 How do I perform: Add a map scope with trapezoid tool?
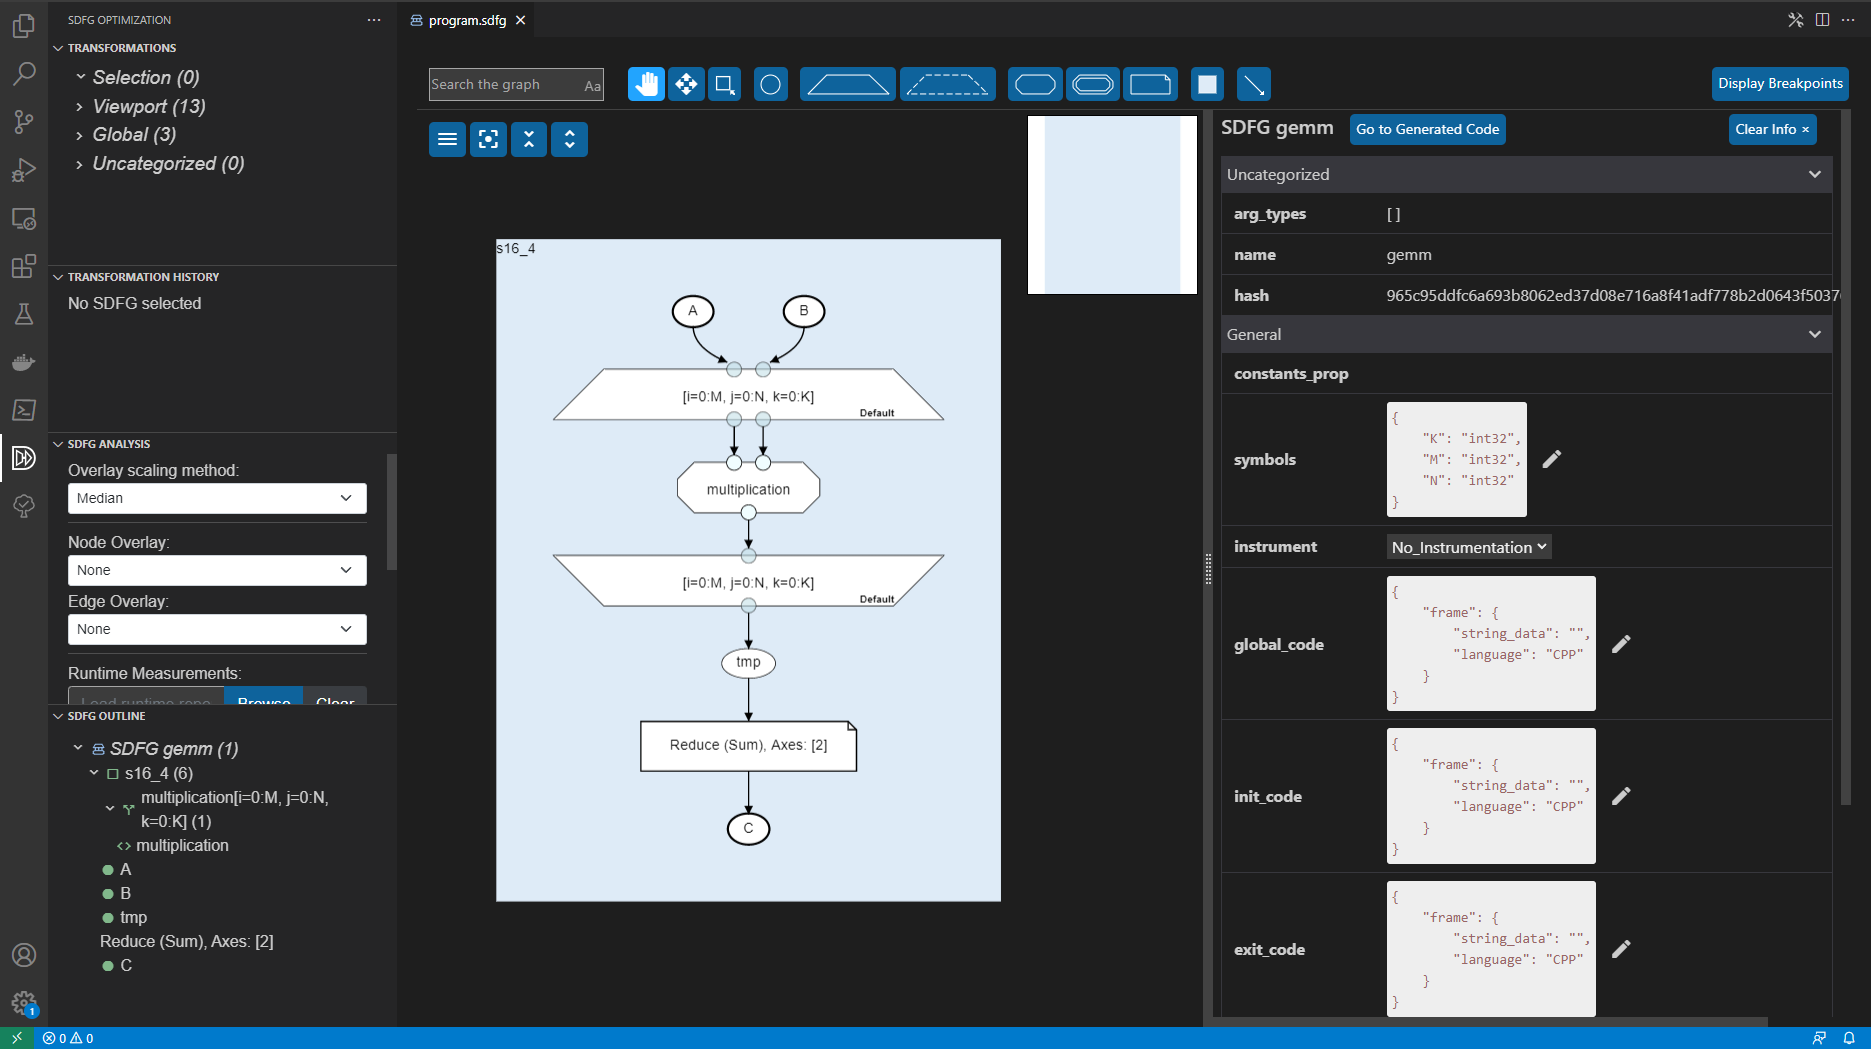(847, 84)
